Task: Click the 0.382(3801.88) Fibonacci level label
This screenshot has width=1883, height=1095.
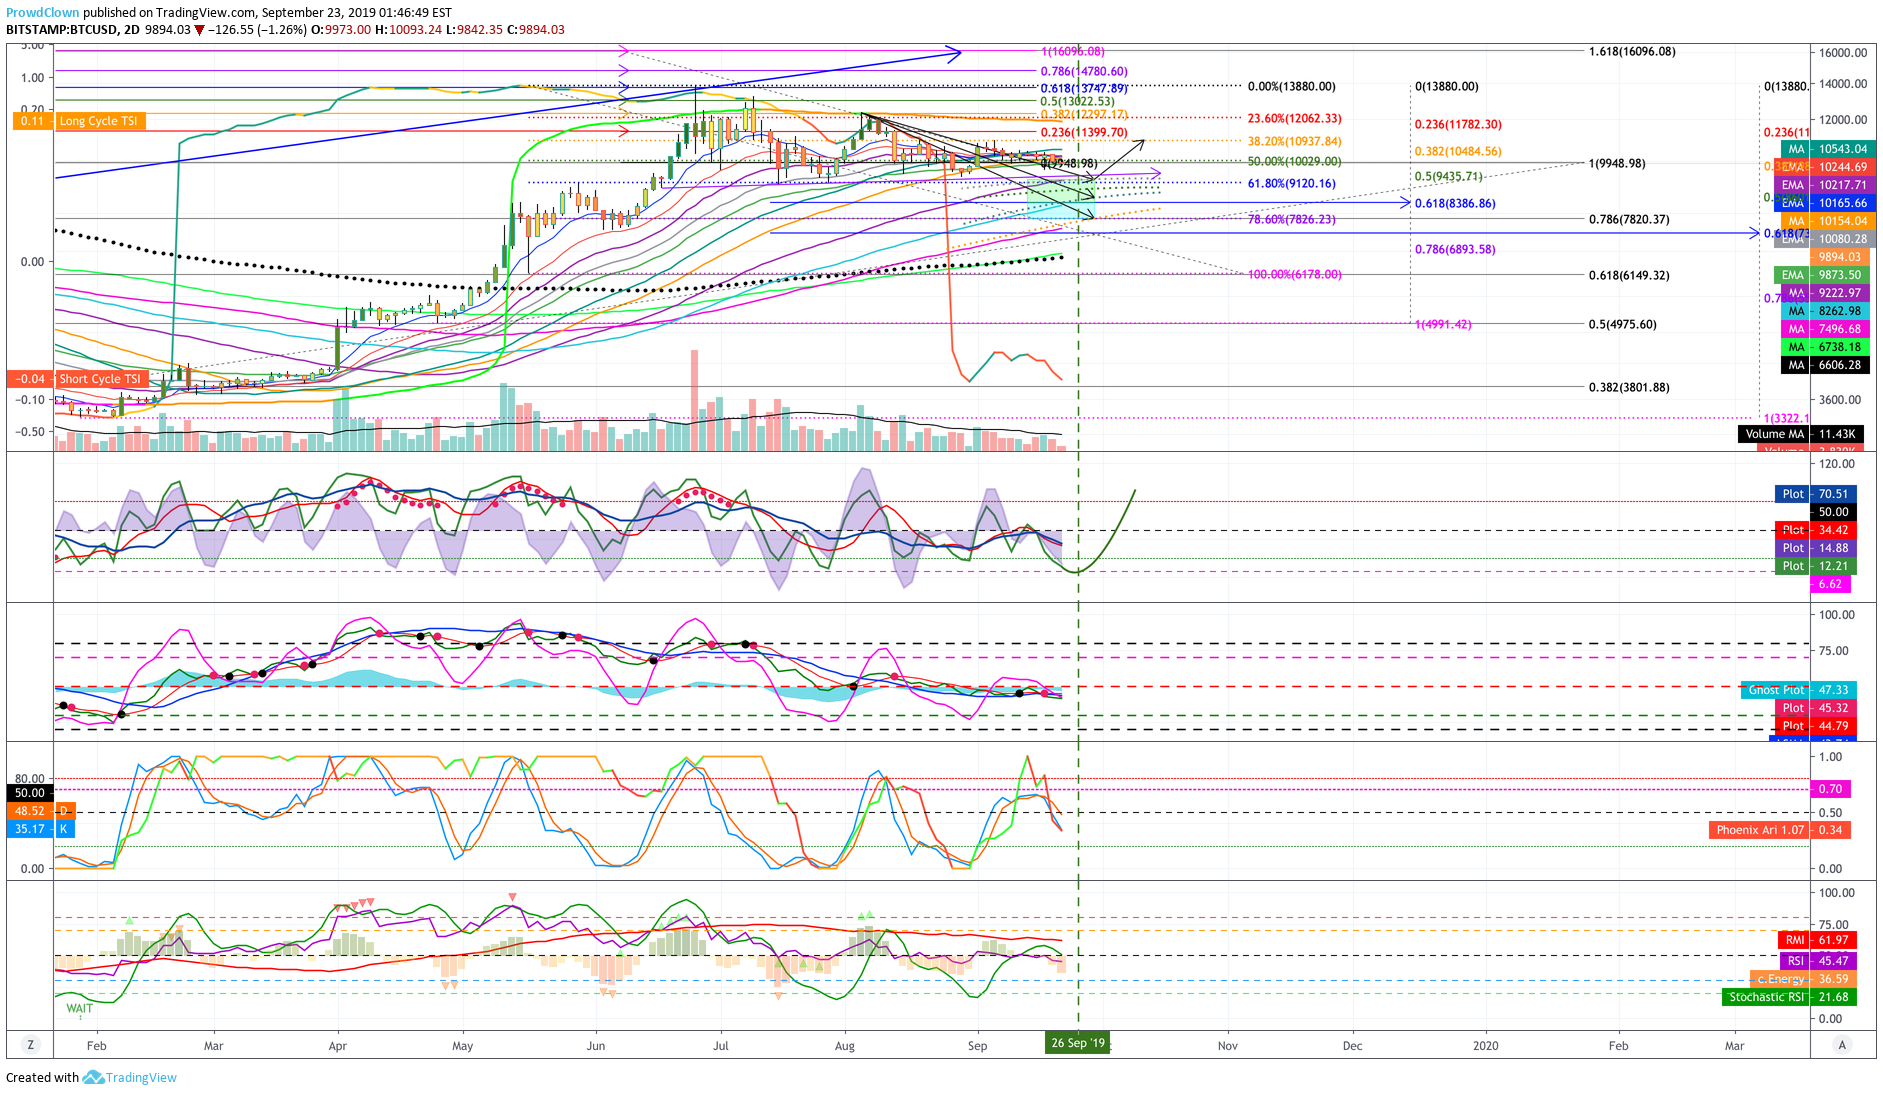Action: point(1629,387)
